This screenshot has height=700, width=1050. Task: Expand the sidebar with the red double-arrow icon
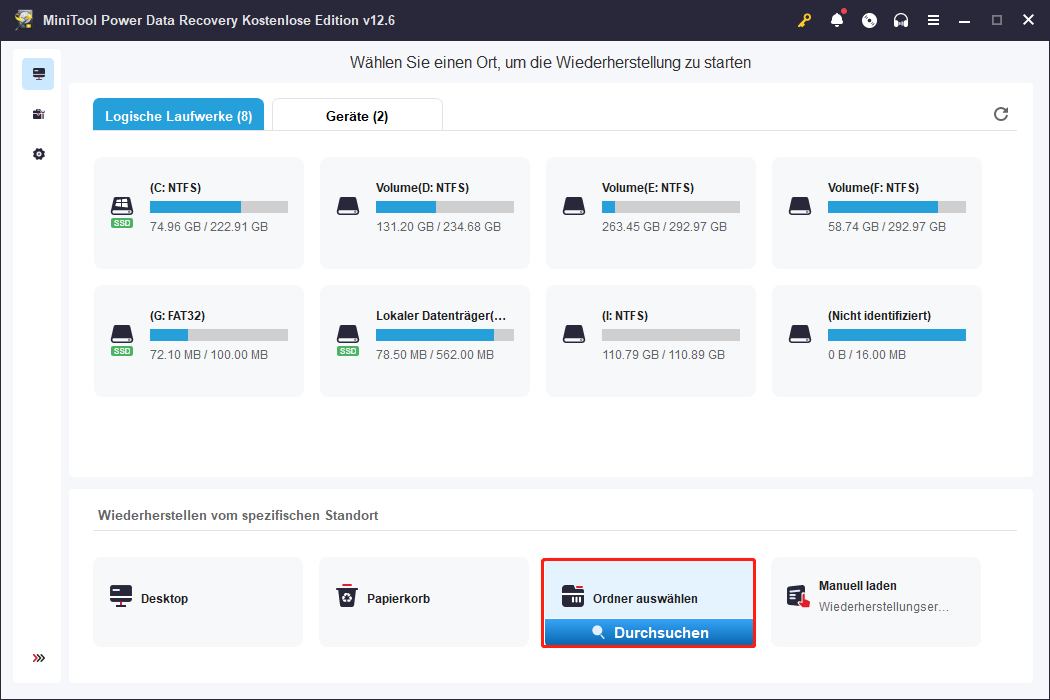[x=39, y=658]
